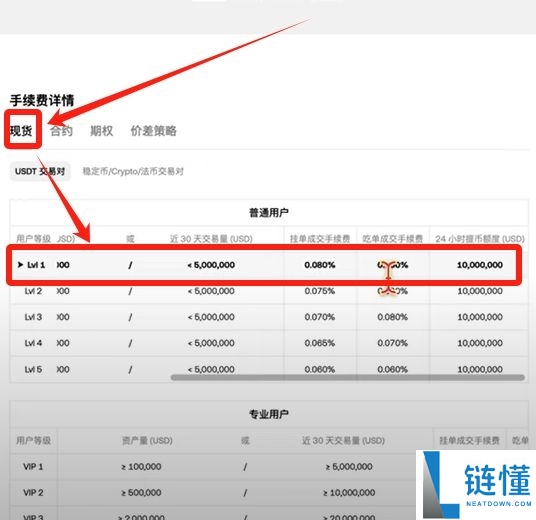Click the 手续费详情 heading
Viewport: 536px width, 520px height.
click(x=42, y=101)
